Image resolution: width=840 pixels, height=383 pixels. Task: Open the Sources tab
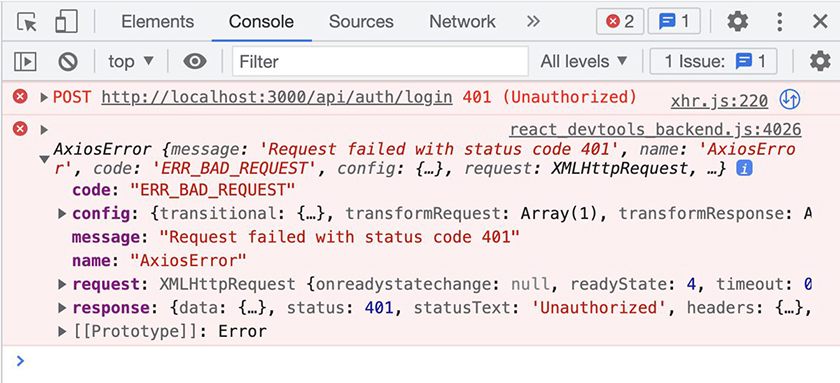[361, 22]
